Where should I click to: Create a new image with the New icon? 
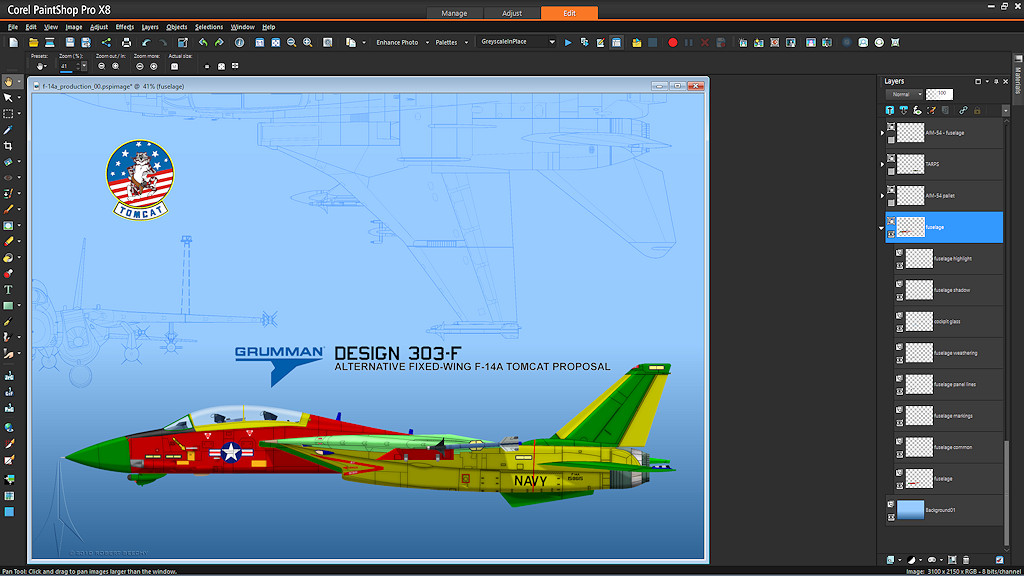click(x=14, y=42)
